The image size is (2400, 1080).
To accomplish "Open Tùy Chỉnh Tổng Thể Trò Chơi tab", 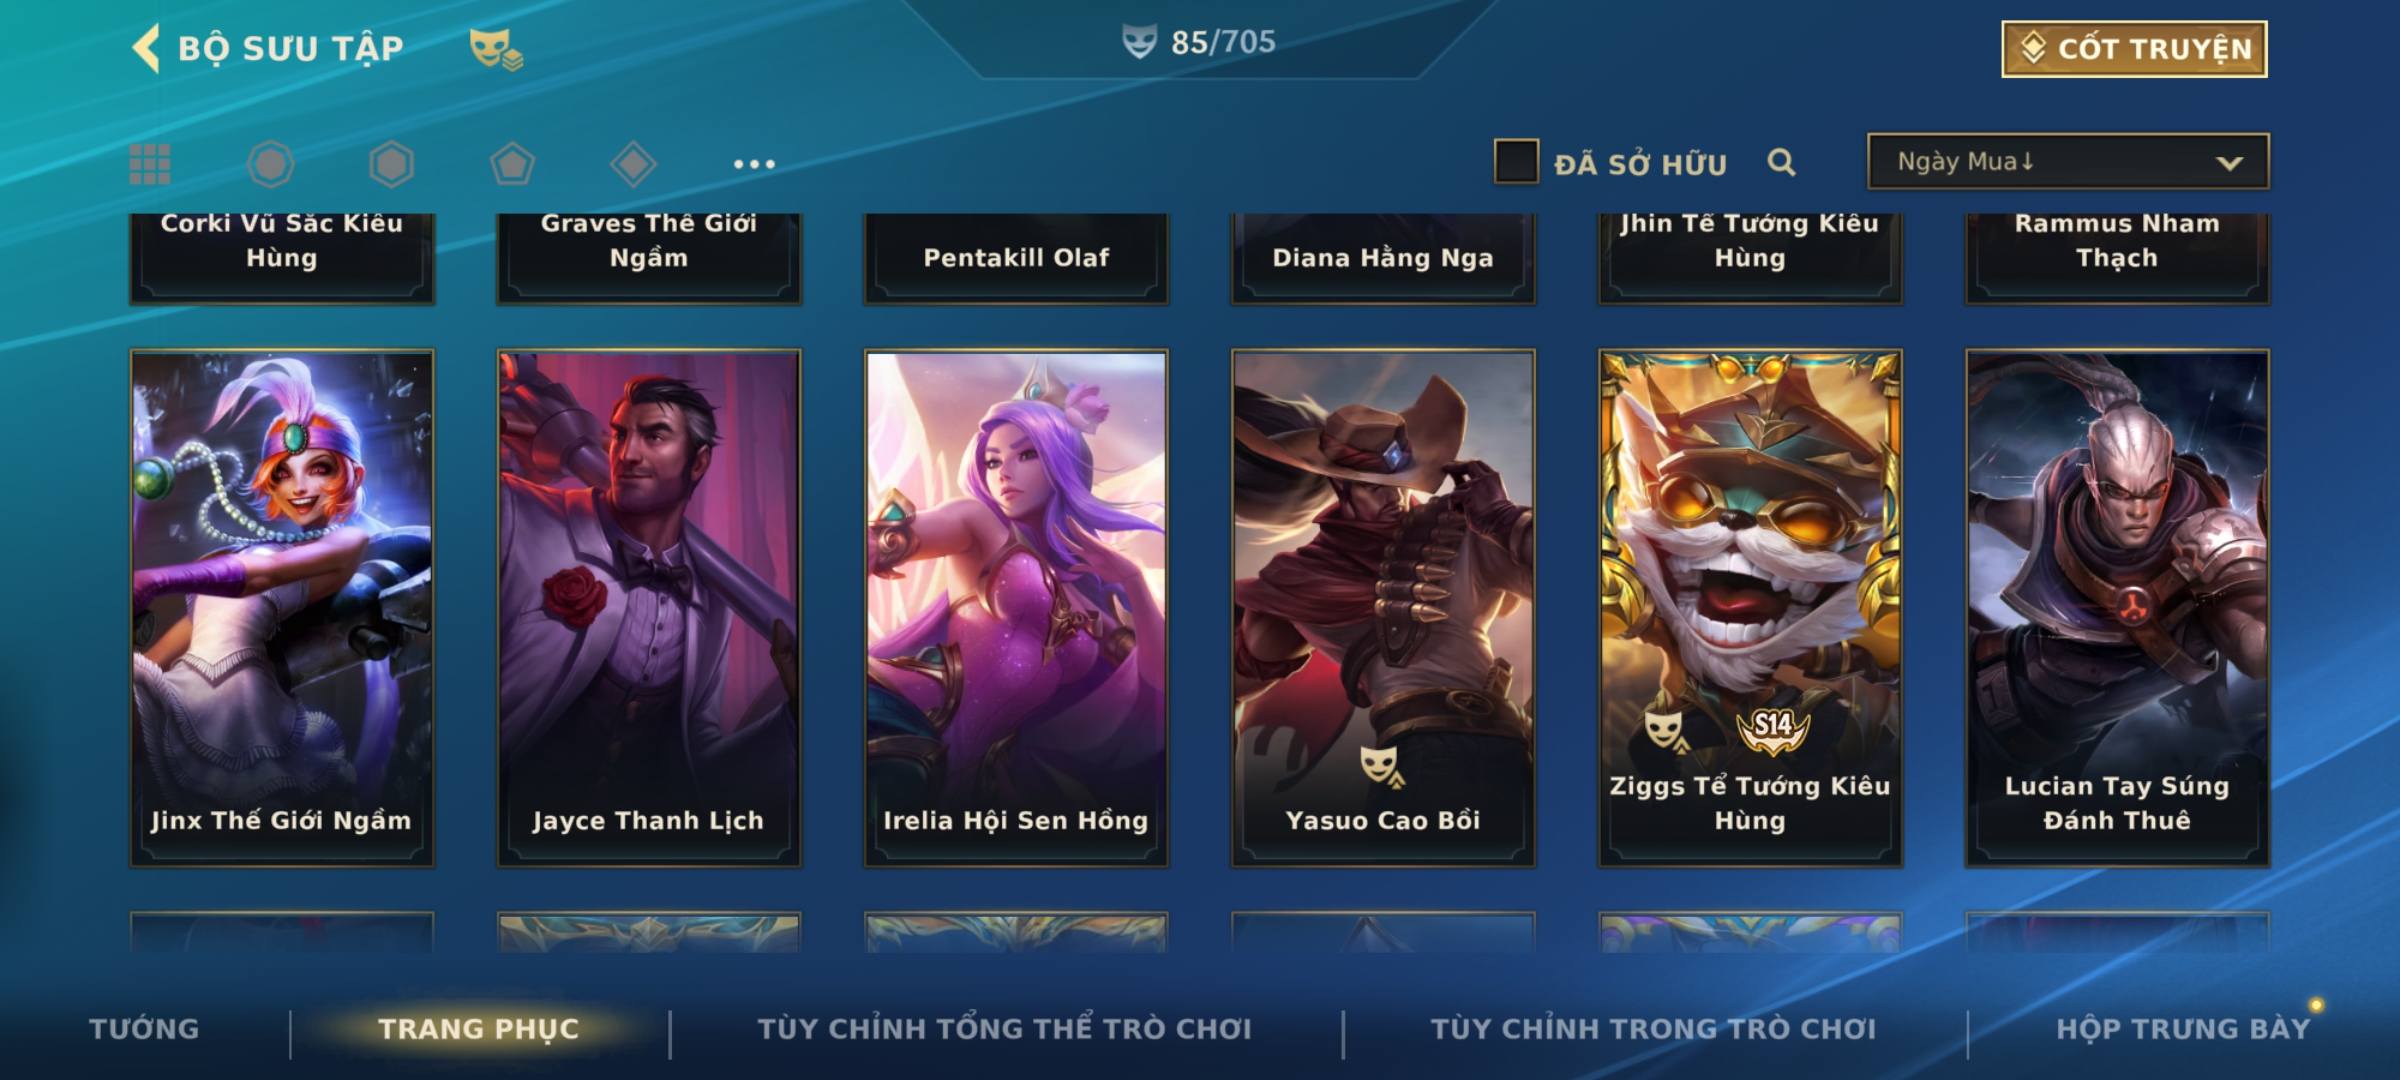I will point(1004,1028).
